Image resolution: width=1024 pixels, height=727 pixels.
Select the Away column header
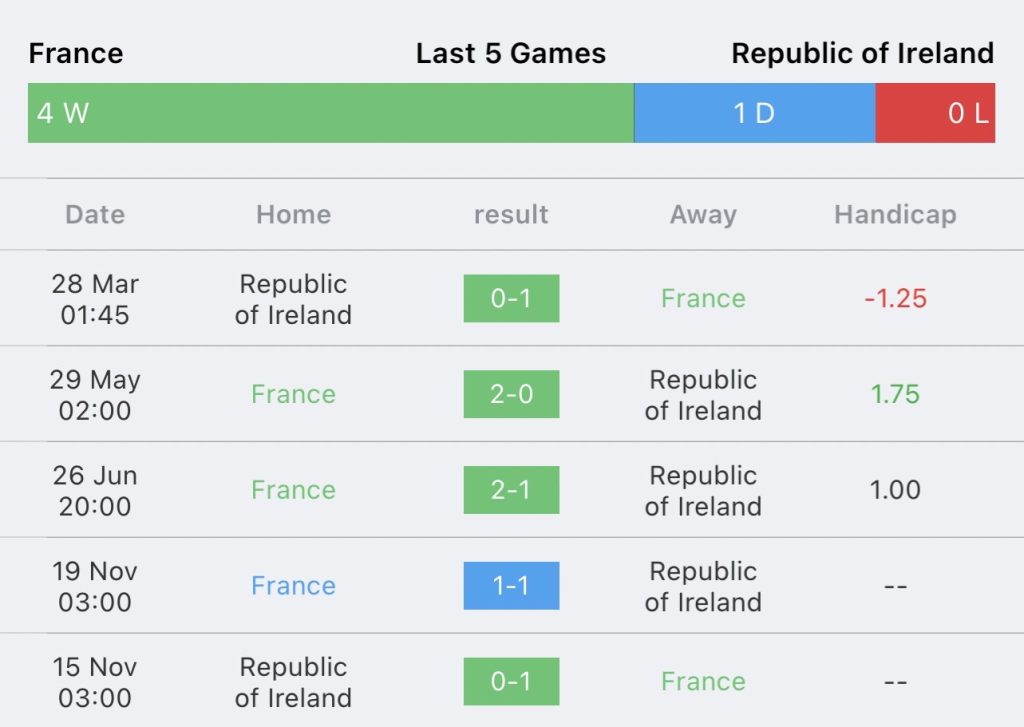click(703, 214)
